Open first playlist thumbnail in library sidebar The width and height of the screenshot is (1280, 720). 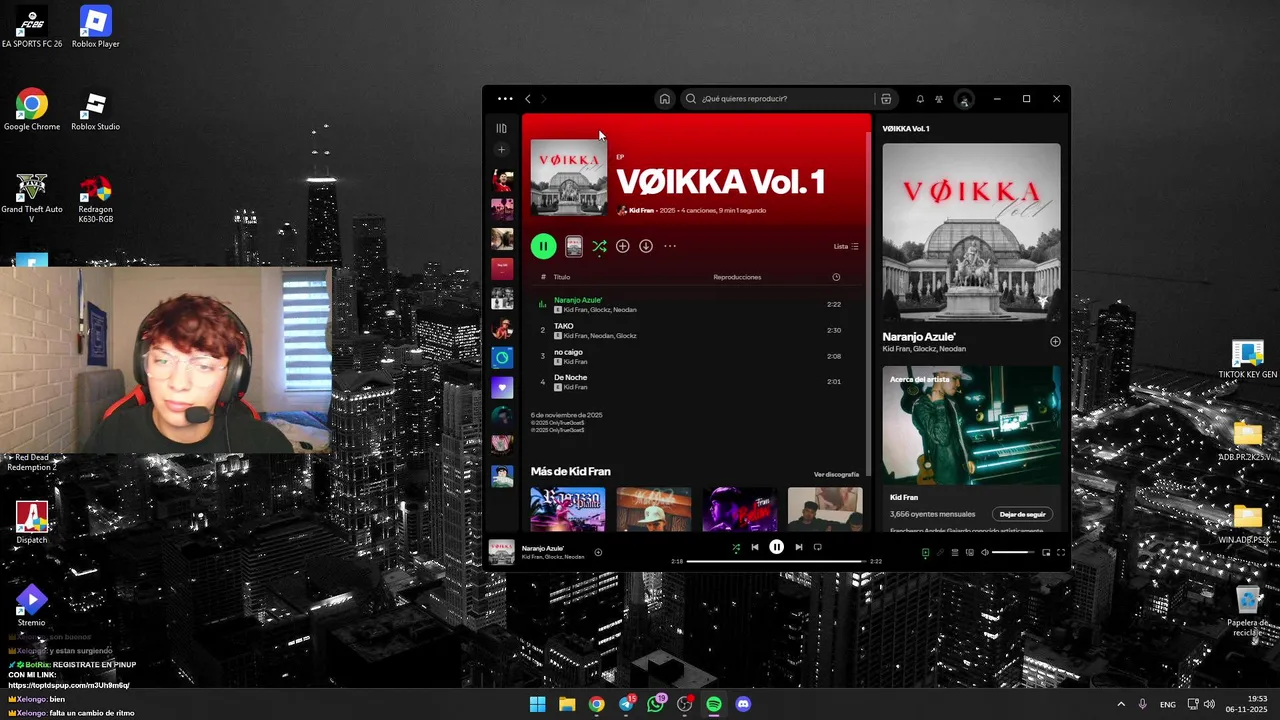(502, 181)
